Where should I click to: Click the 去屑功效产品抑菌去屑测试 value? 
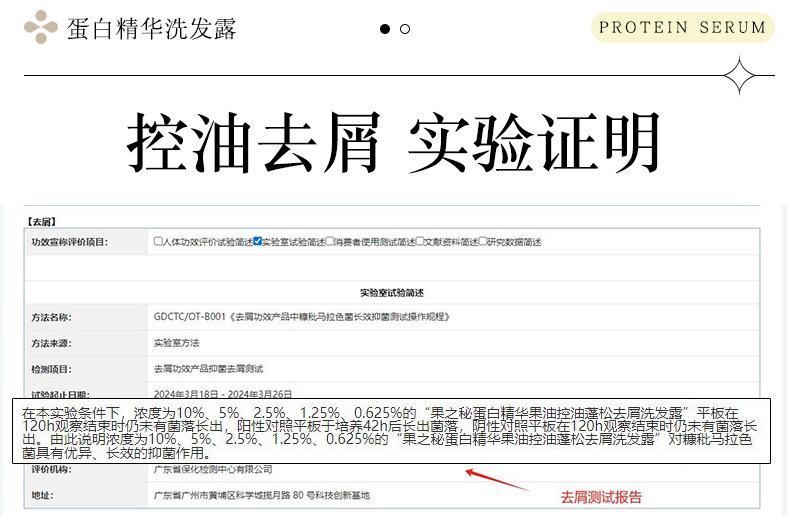pos(208,369)
